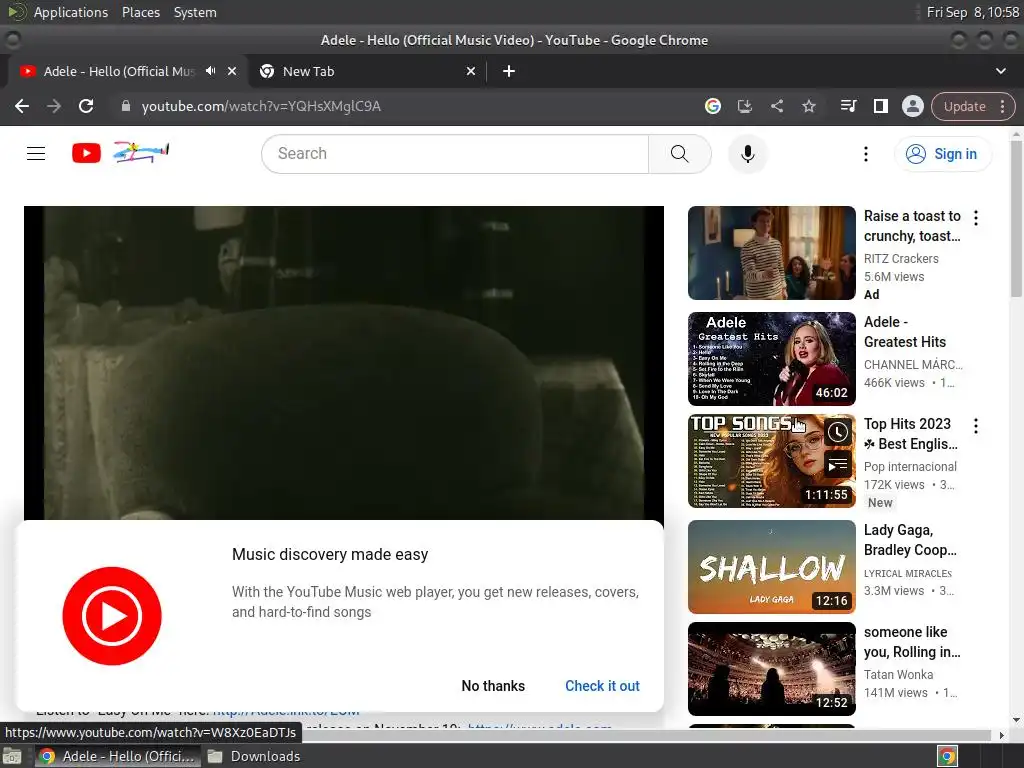Screen dimensions: 1024x768
Task: Bookmark this tab with the star icon
Action: (808, 106)
